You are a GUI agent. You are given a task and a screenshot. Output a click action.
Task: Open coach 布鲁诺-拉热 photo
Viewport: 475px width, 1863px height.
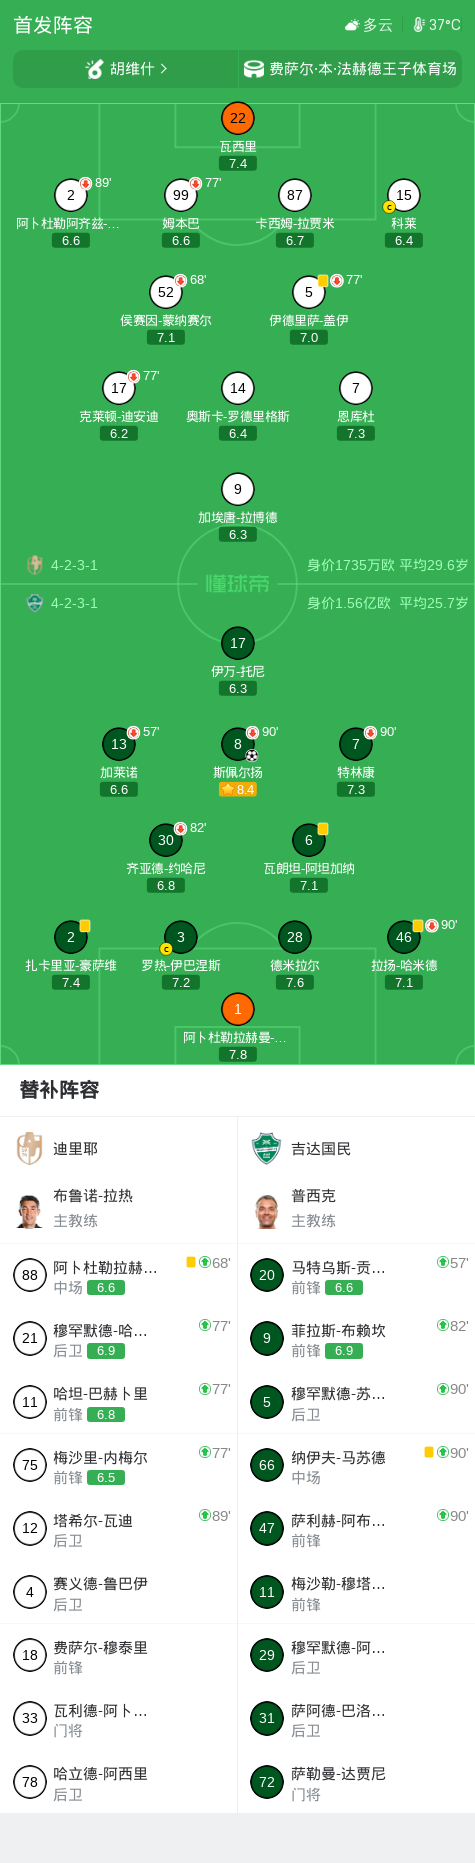30,1210
